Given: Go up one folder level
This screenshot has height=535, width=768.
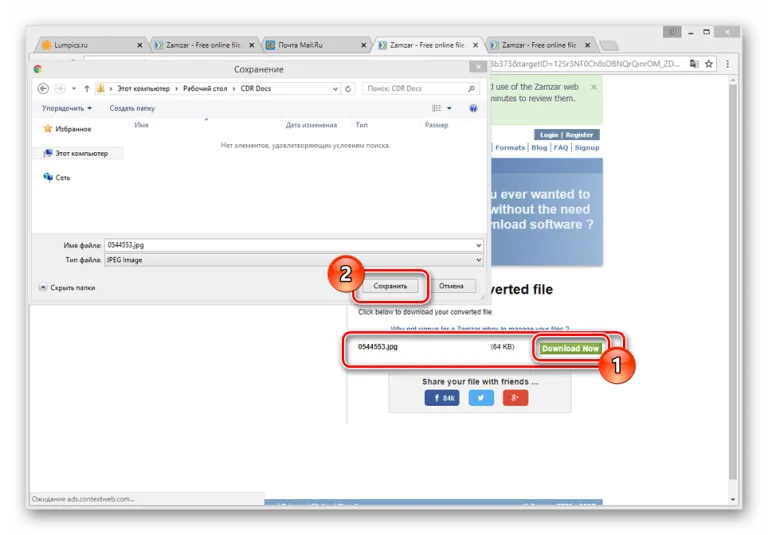Looking at the screenshot, I should tap(87, 89).
